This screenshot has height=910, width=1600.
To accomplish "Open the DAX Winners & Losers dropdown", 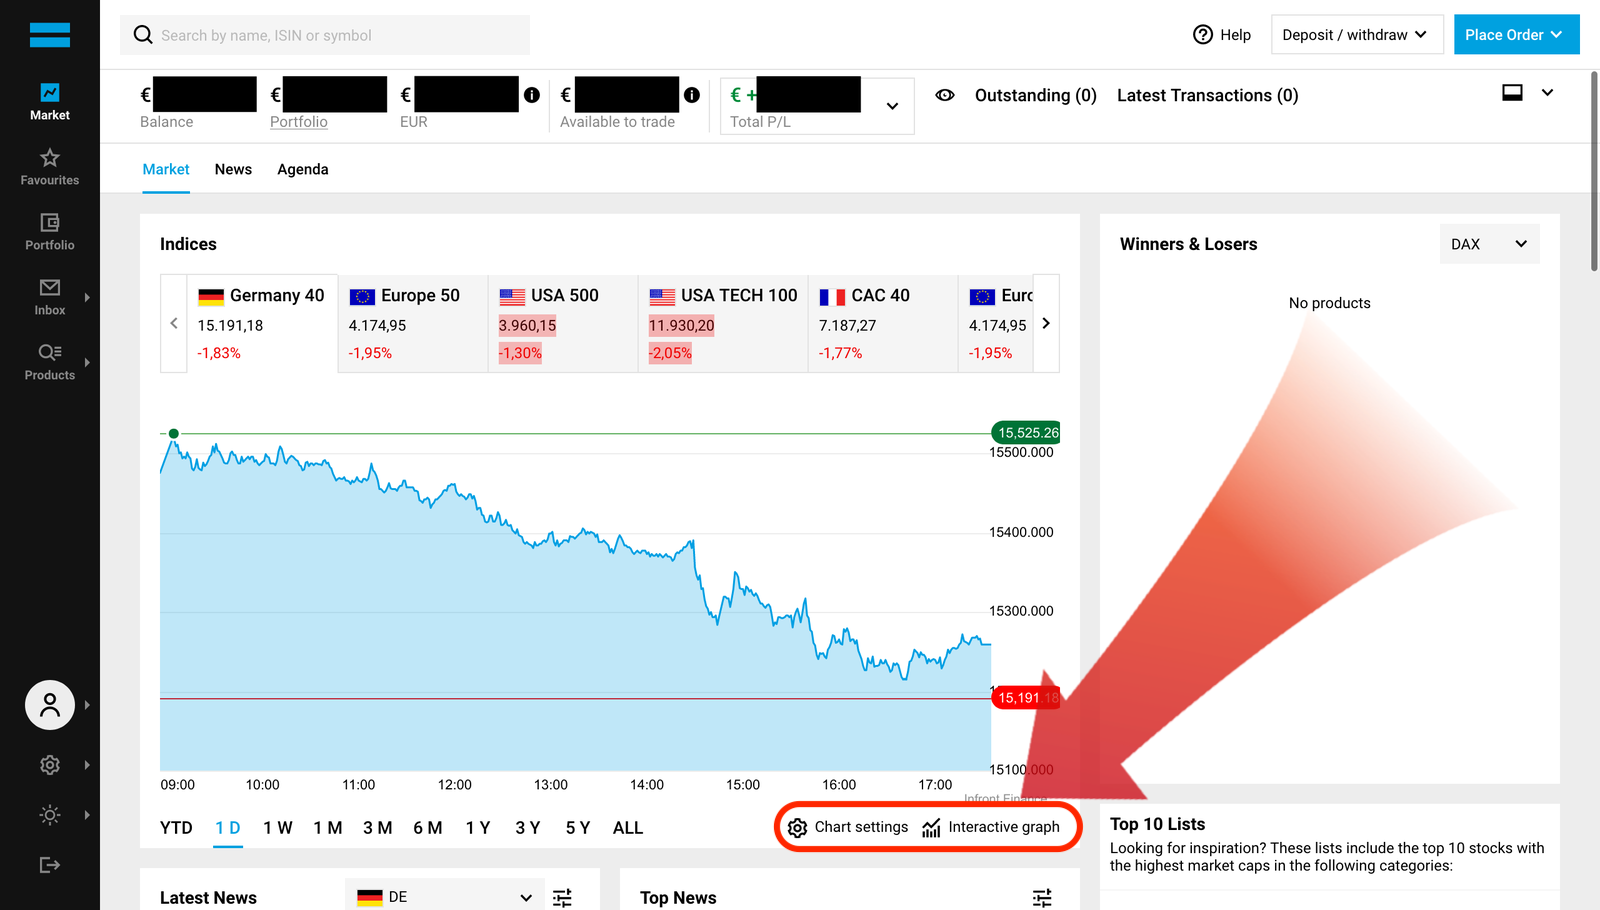I will coord(1489,244).
